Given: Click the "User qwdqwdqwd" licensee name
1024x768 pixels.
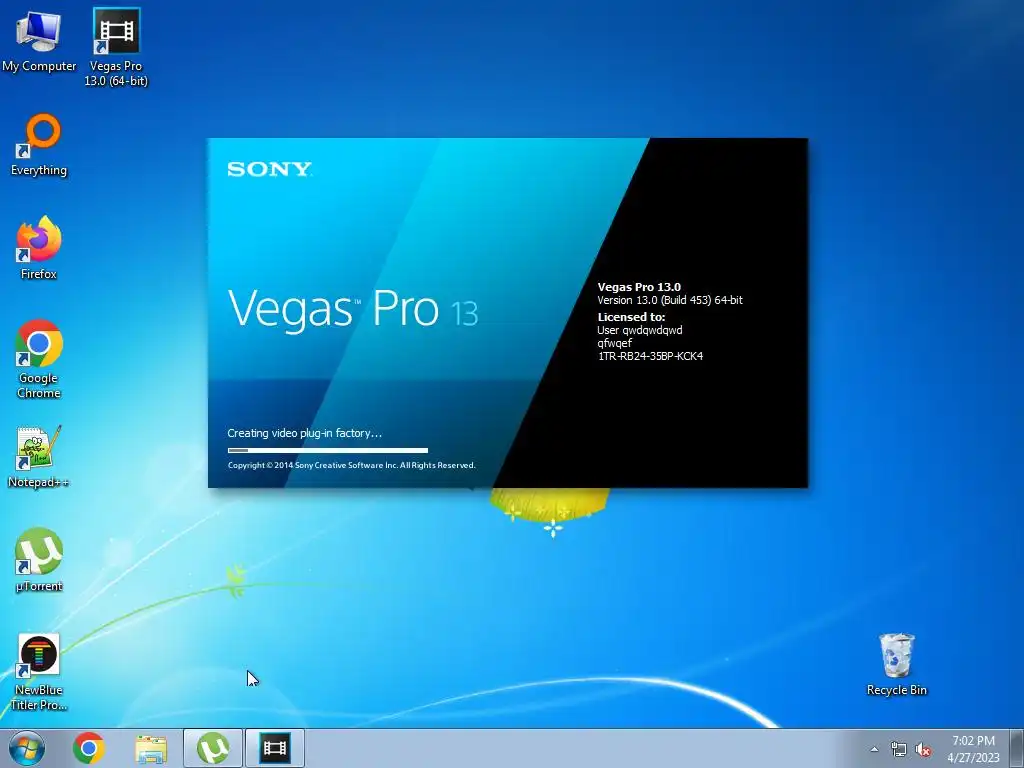Looking at the screenshot, I should click(x=639, y=330).
